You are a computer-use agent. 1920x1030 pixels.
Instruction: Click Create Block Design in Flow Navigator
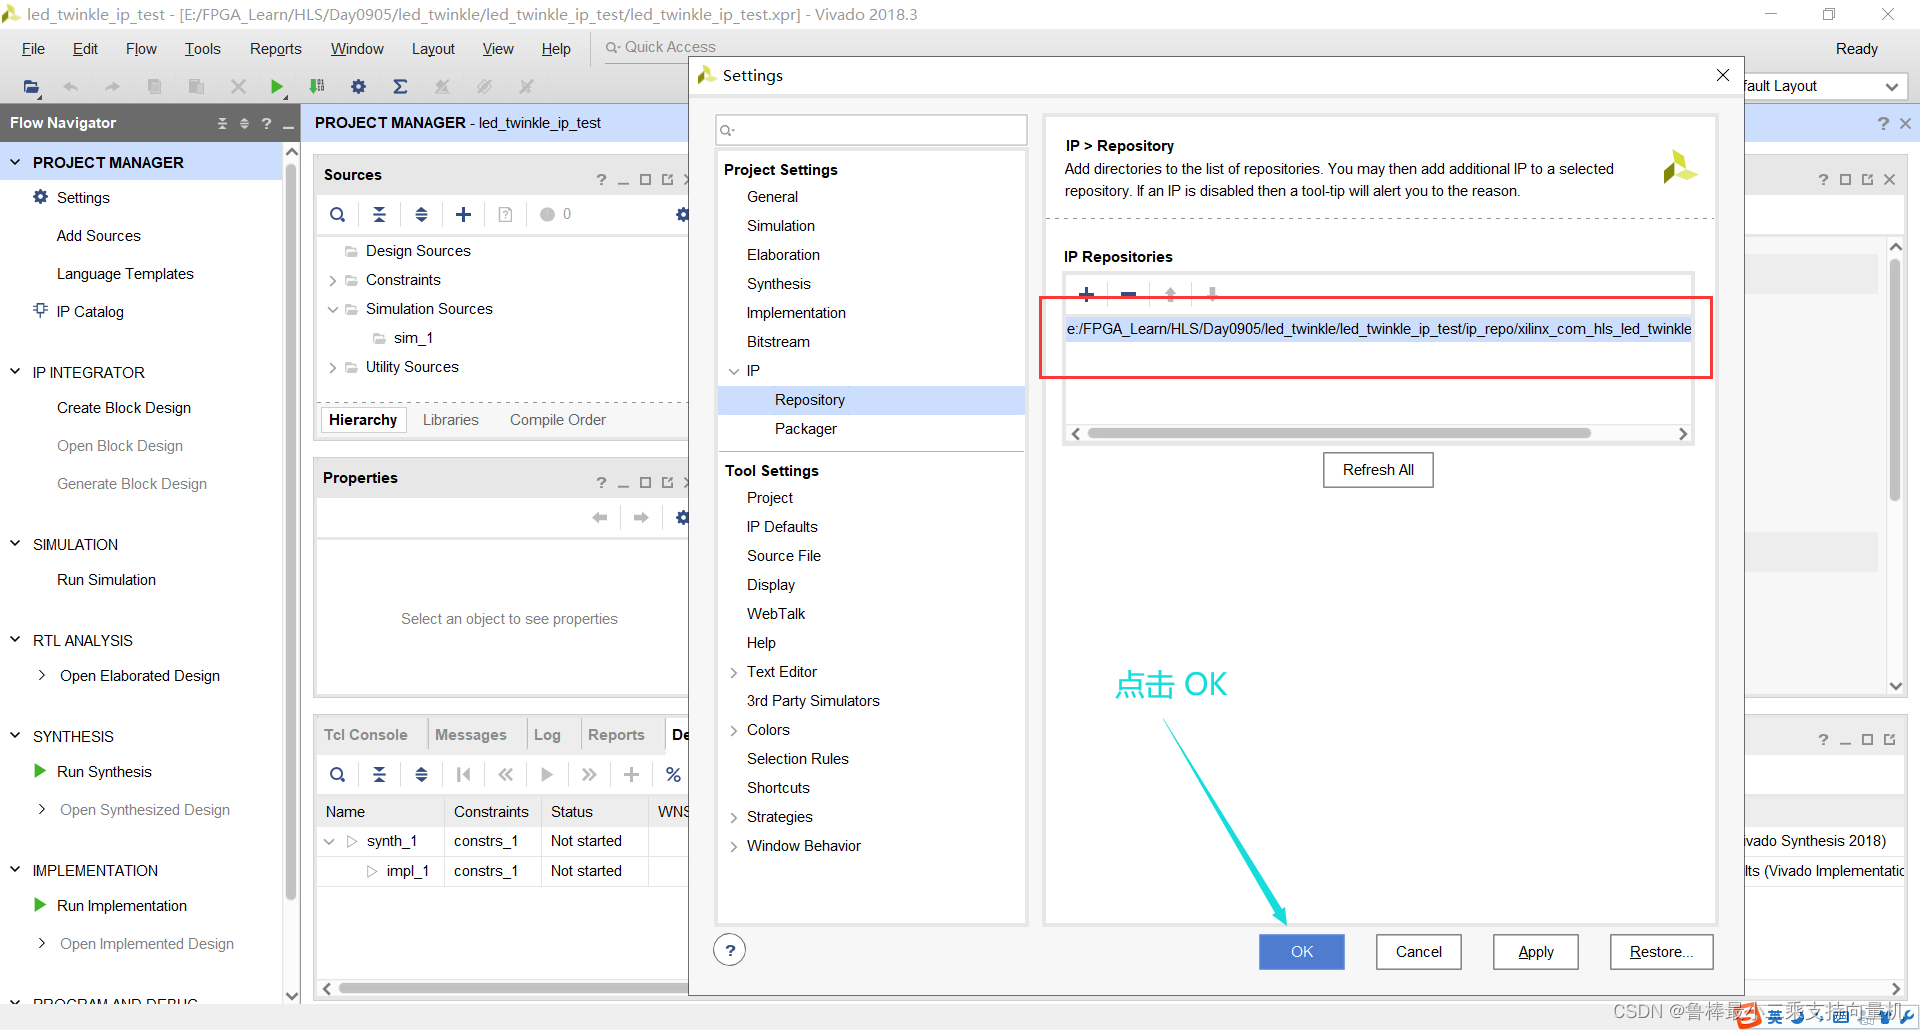click(124, 408)
